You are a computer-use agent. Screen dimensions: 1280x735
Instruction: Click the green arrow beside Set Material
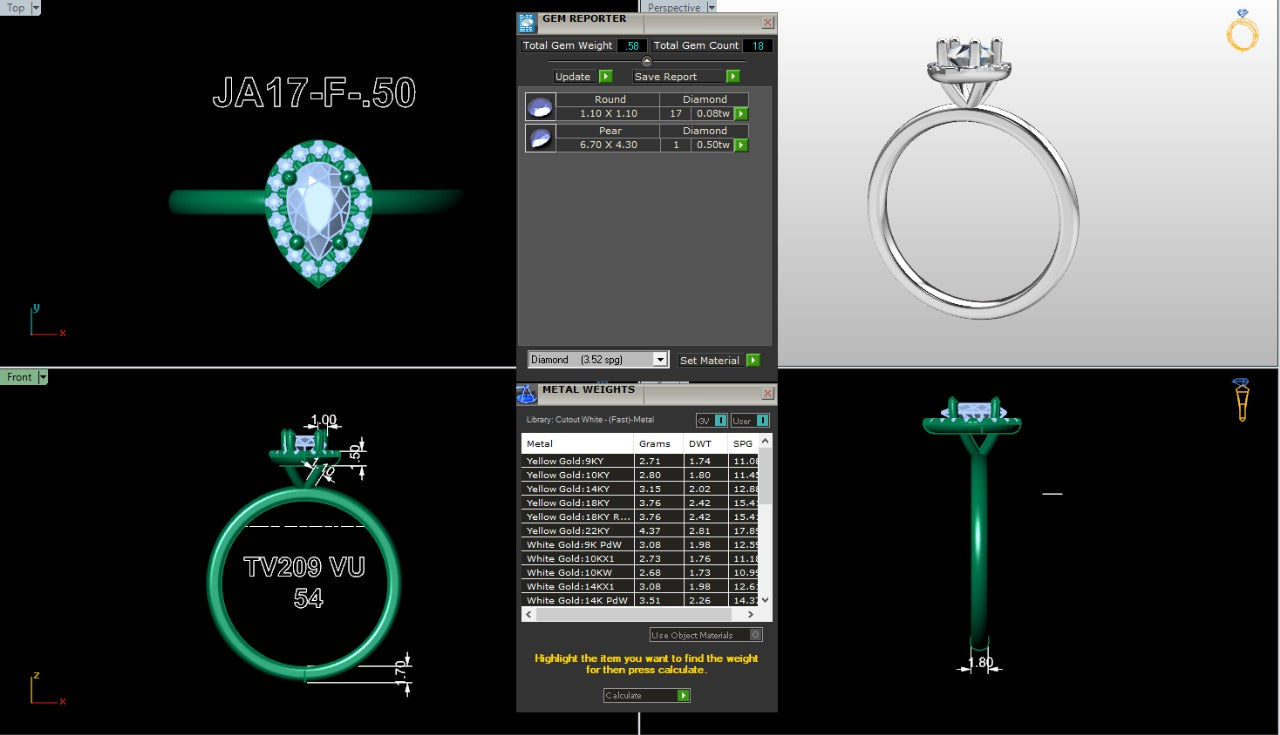click(x=753, y=360)
